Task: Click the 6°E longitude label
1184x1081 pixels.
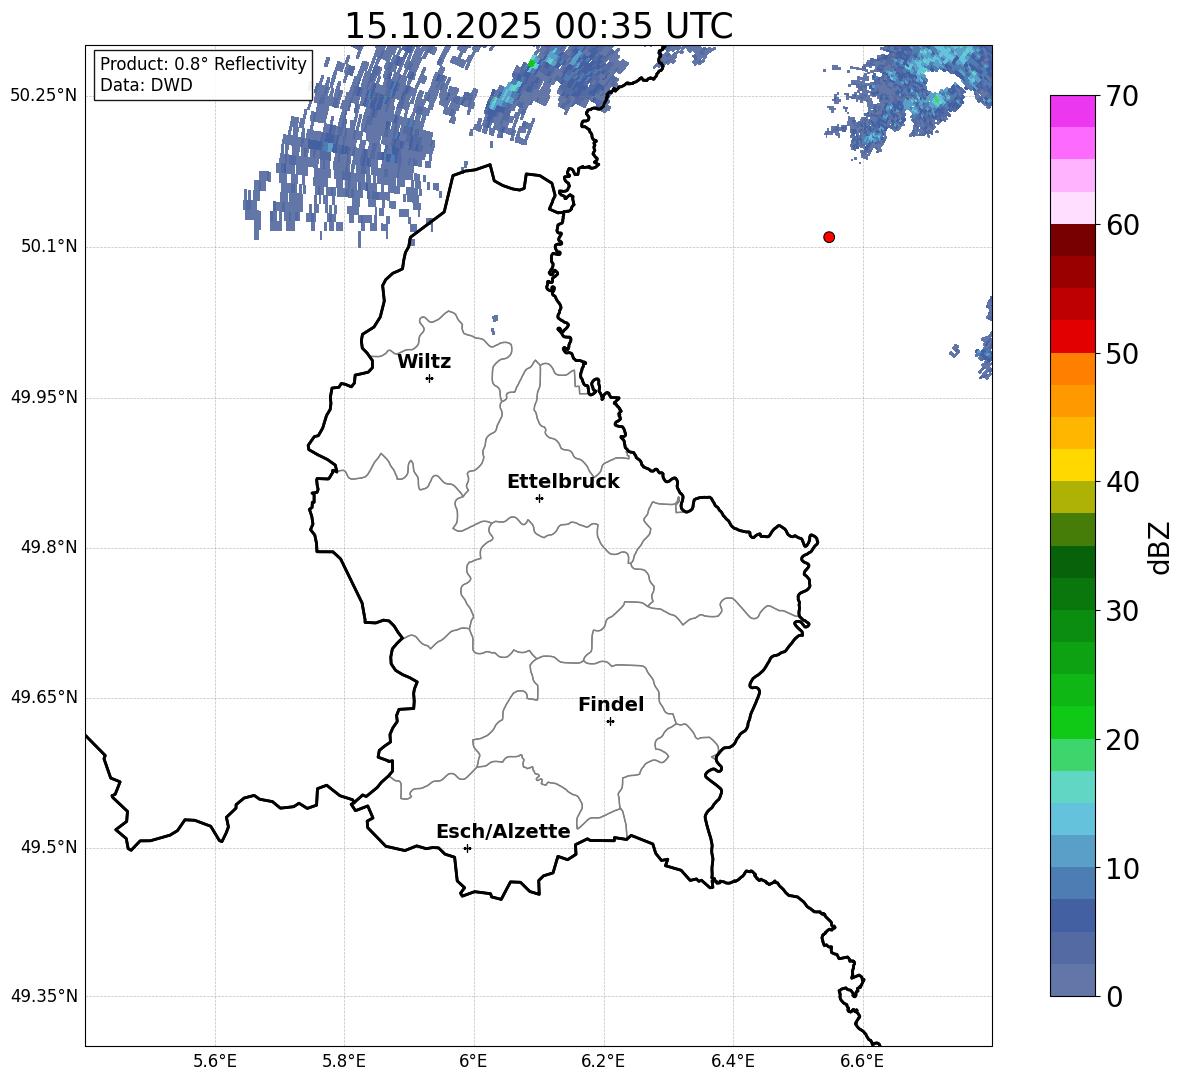Action: [473, 1062]
